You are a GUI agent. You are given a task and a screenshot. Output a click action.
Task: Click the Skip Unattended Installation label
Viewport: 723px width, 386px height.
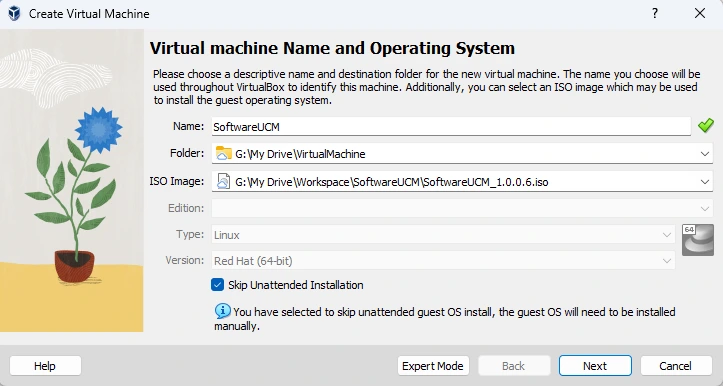[296, 285]
